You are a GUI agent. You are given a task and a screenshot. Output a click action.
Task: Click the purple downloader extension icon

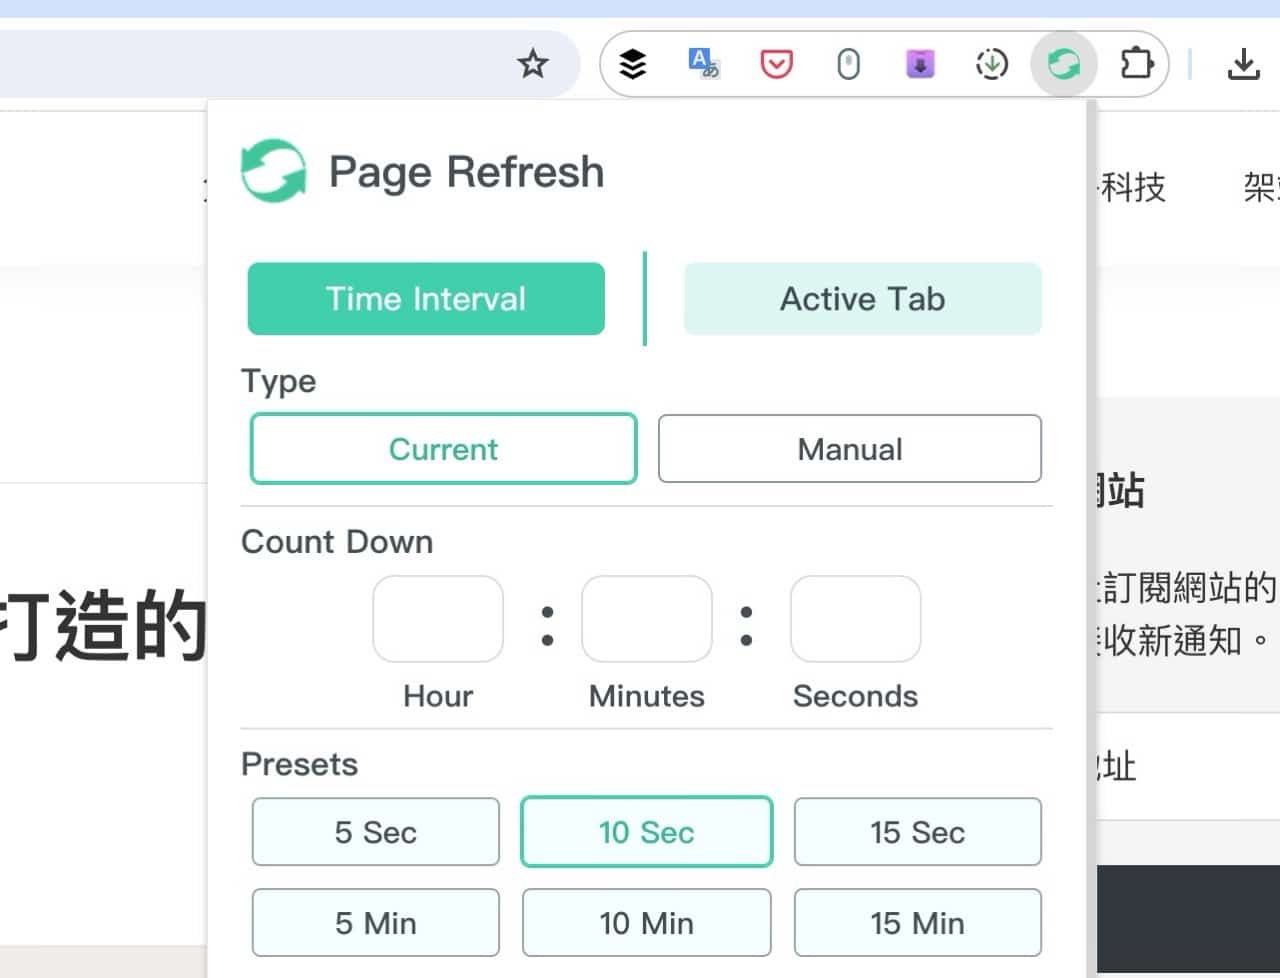tap(919, 63)
